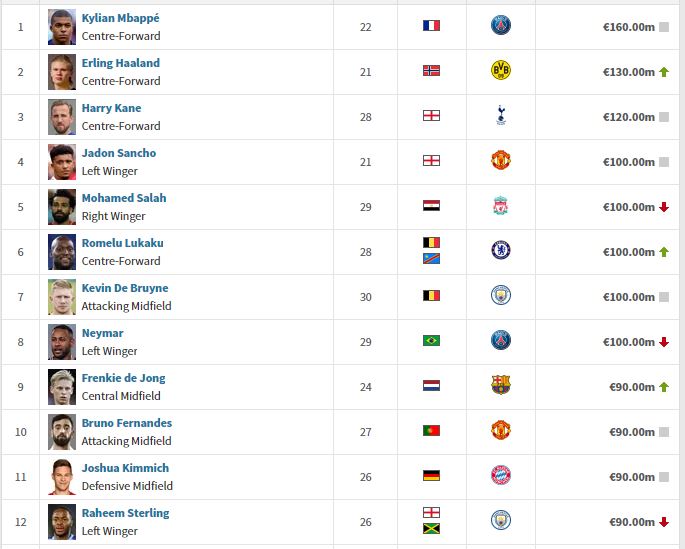Click the green up arrow beside Haaland's value
The image size is (685, 549).
point(664,72)
